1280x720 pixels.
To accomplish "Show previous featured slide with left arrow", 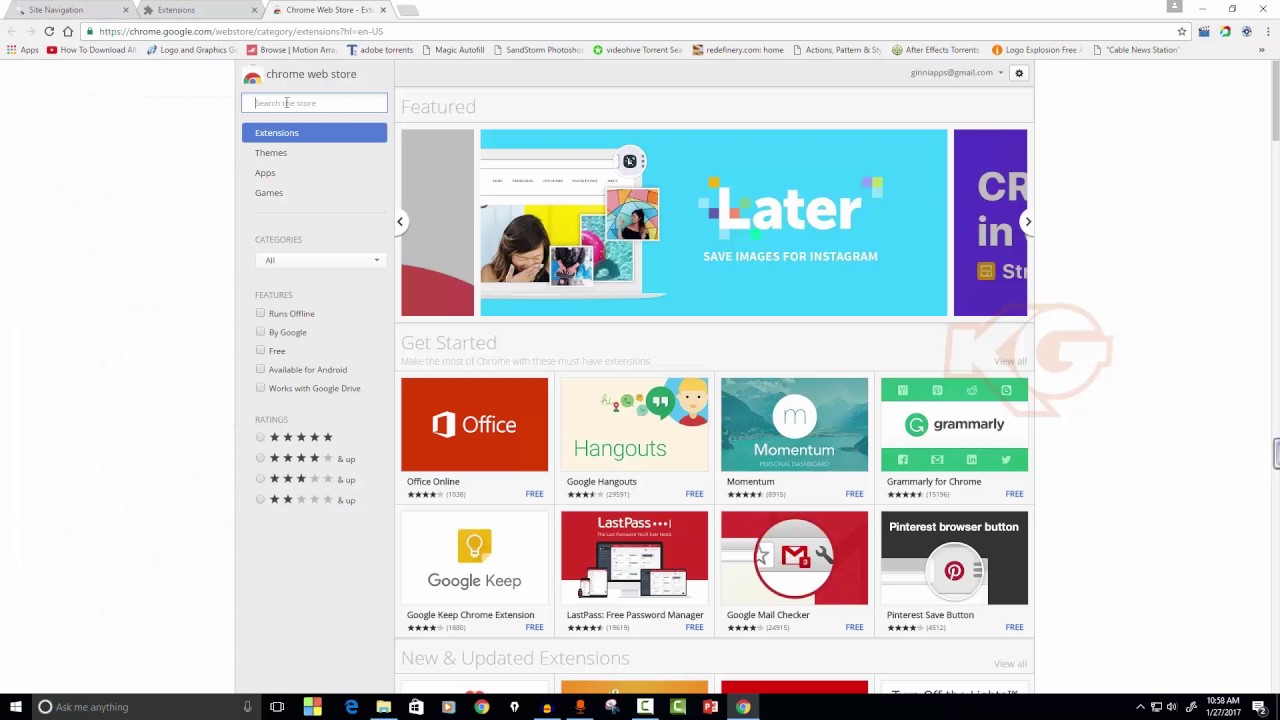I will (x=400, y=222).
